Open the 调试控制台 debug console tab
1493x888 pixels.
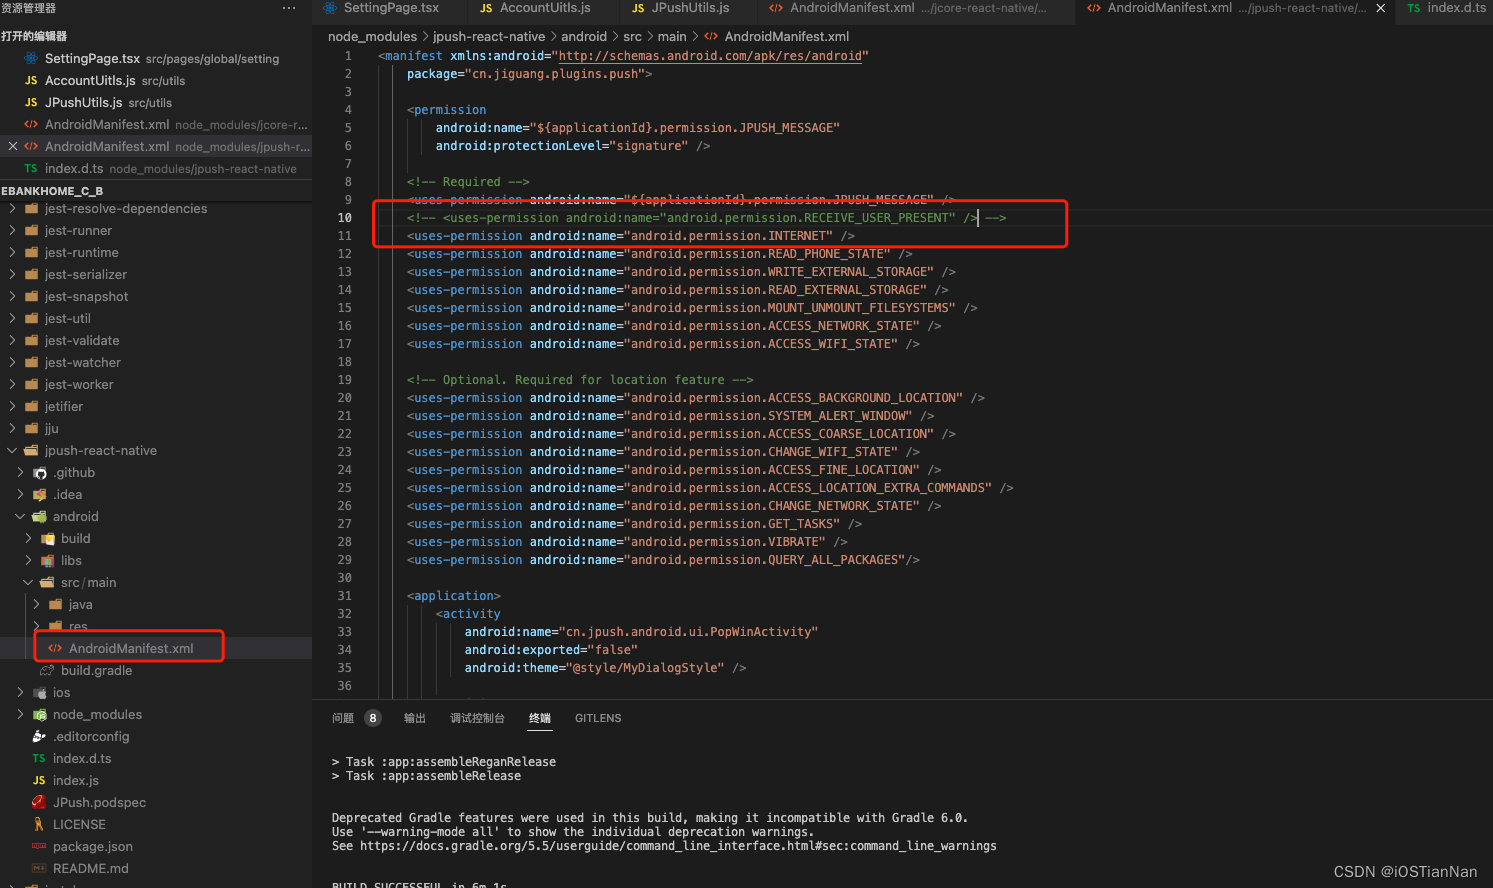coord(477,718)
